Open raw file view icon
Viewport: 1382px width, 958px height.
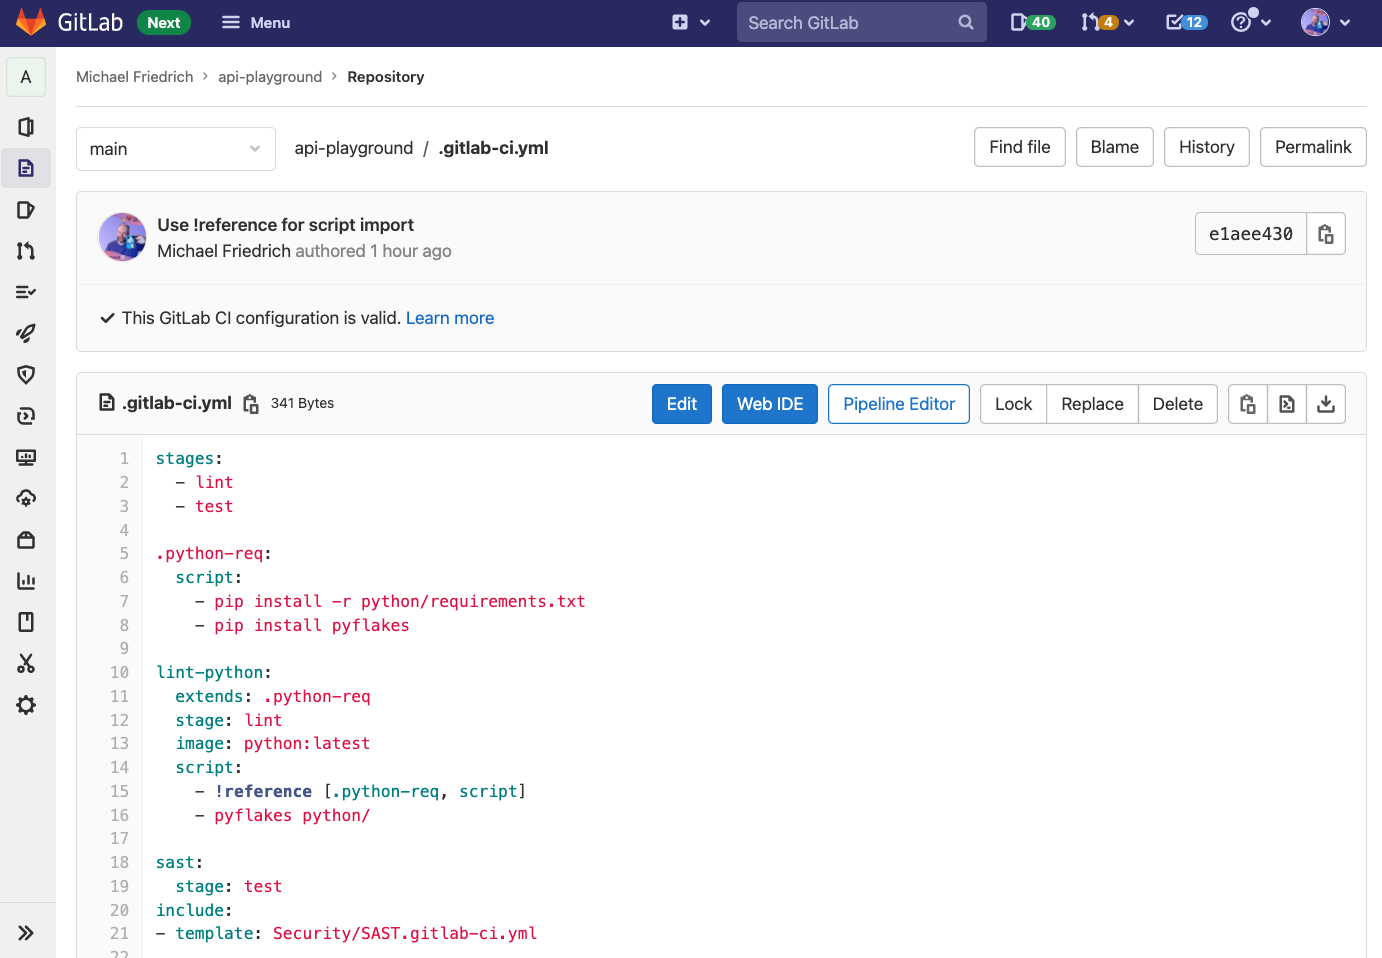tap(1287, 403)
